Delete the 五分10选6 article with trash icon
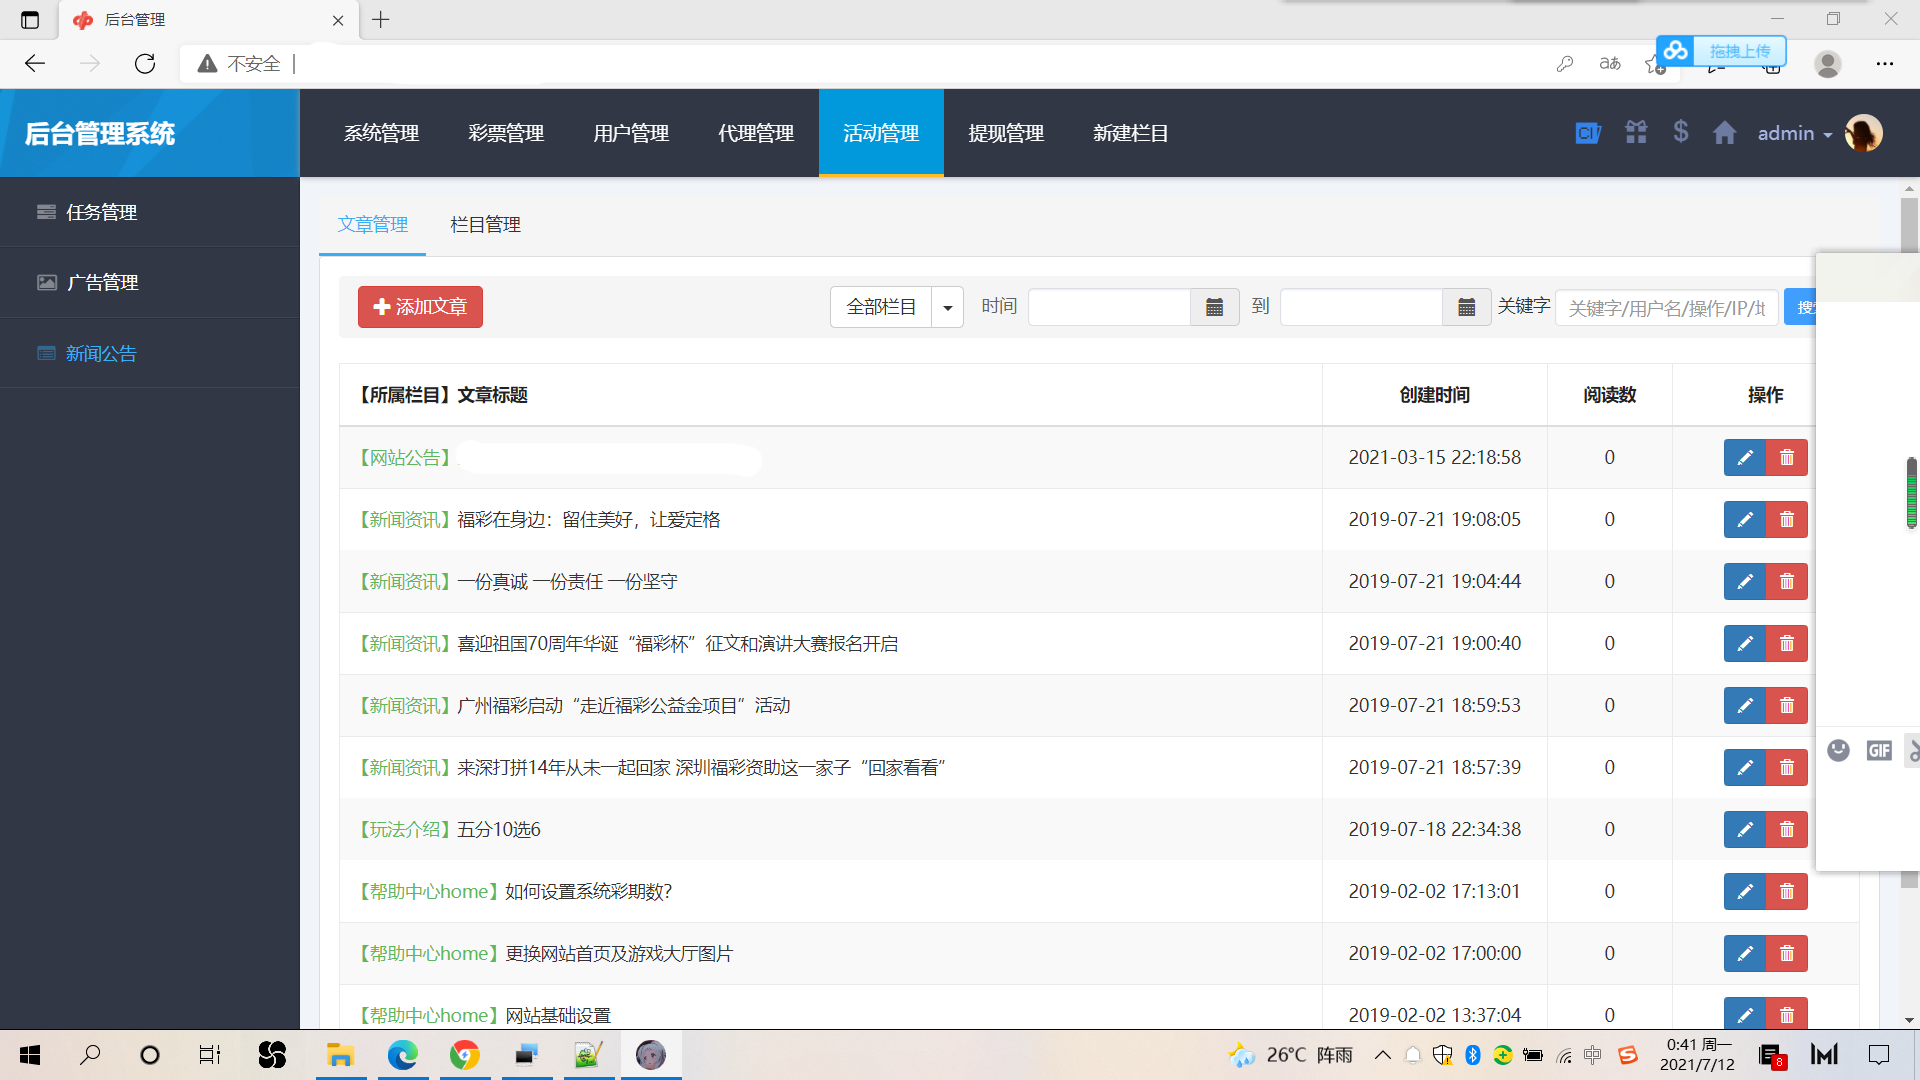Viewport: 1920px width, 1080px height. [1787, 830]
